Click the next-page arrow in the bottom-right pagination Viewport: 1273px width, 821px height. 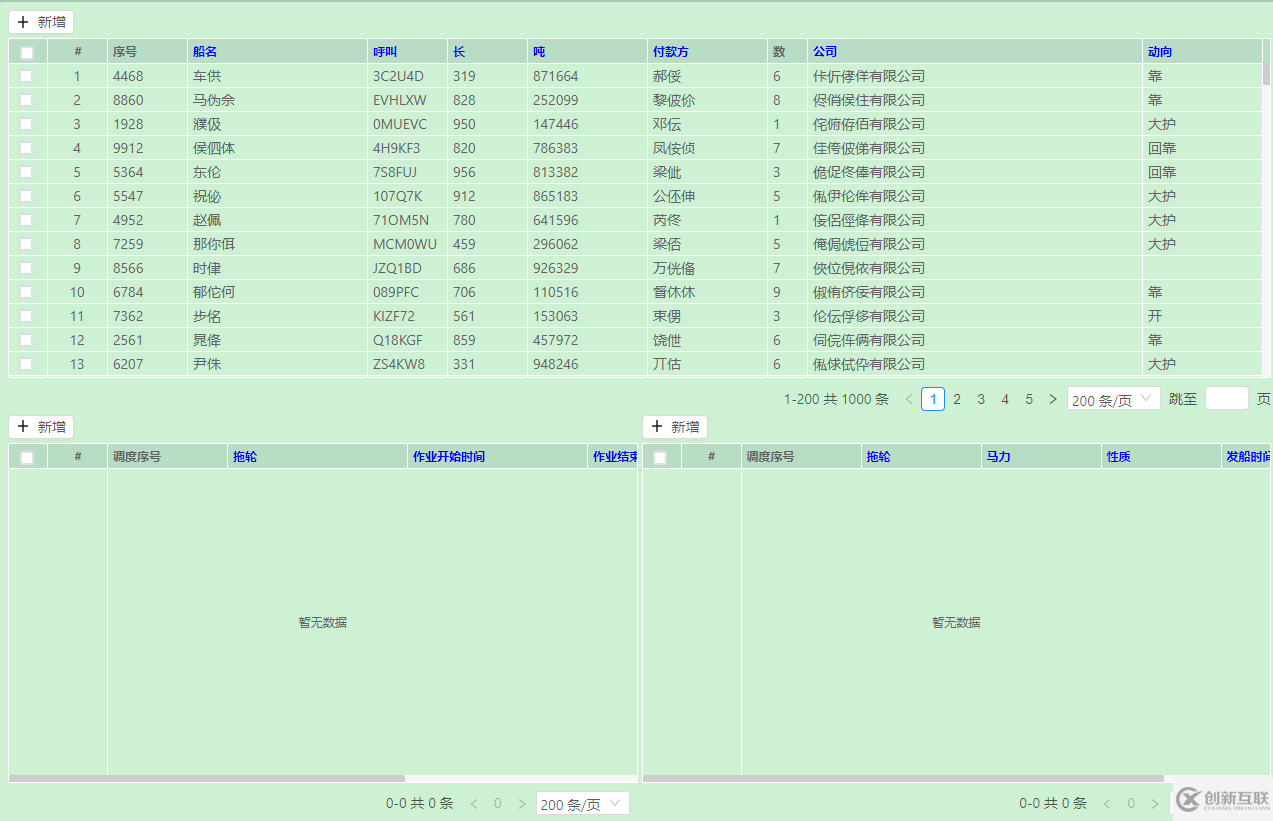[1155, 802]
